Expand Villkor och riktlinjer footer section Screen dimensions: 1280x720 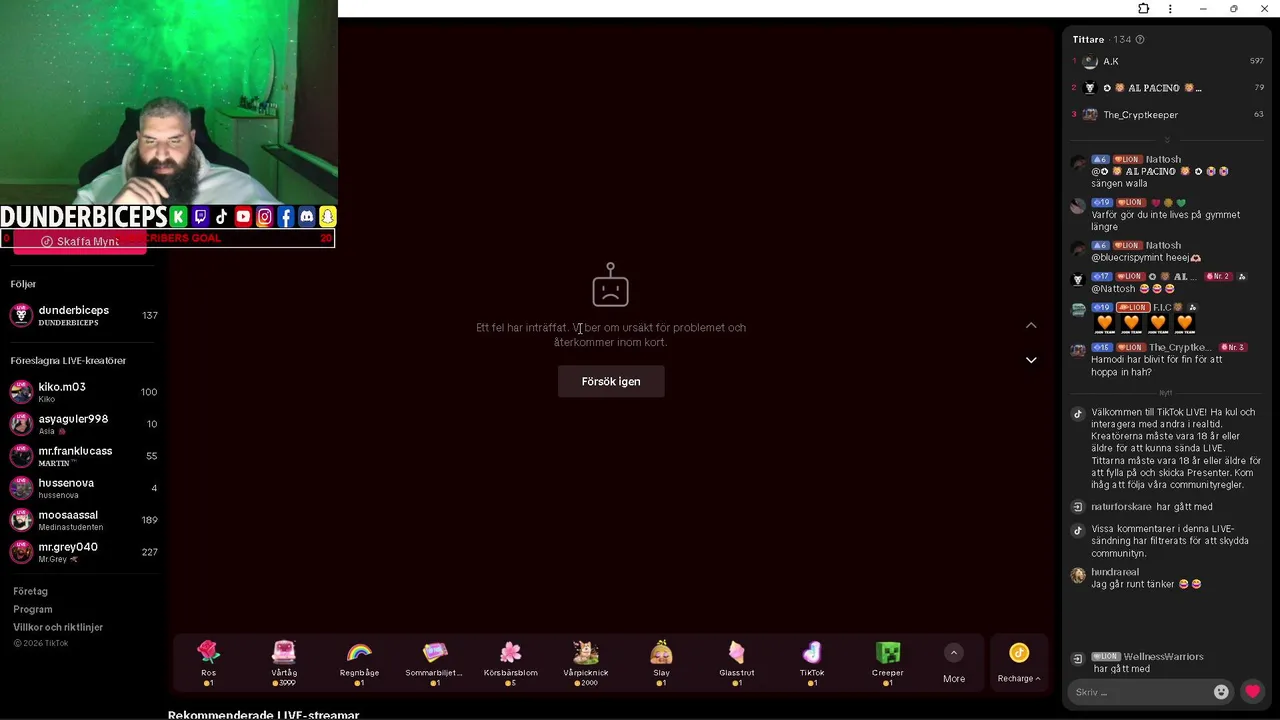pos(58,627)
